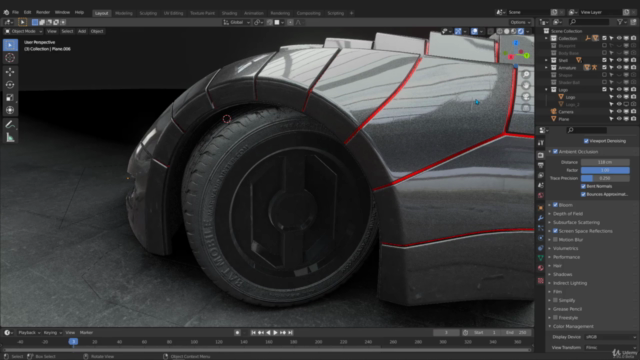Toggle the Bloom checkbox
The width and height of the screenshot is (640, 360).
[x=555, y=205]
